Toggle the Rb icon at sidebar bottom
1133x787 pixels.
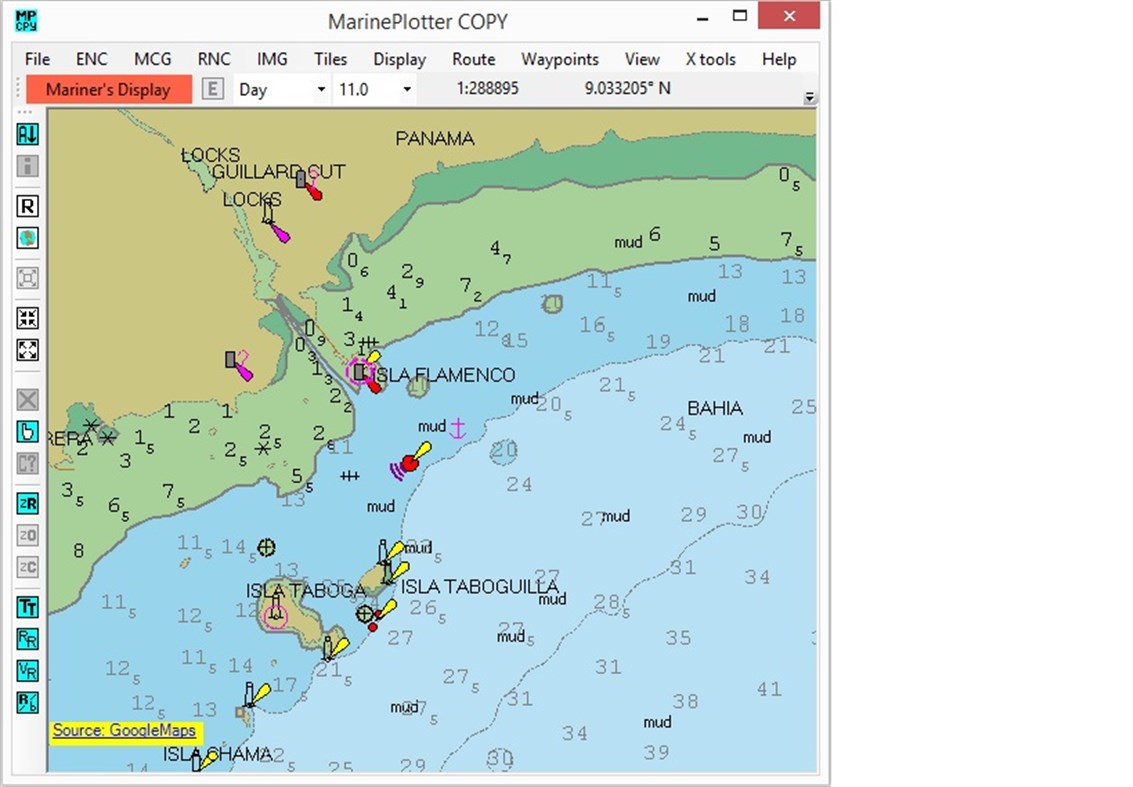coord(26,701)
